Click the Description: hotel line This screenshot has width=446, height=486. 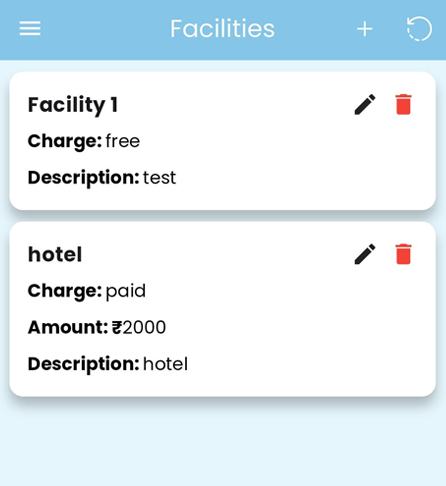pos(108,364)
